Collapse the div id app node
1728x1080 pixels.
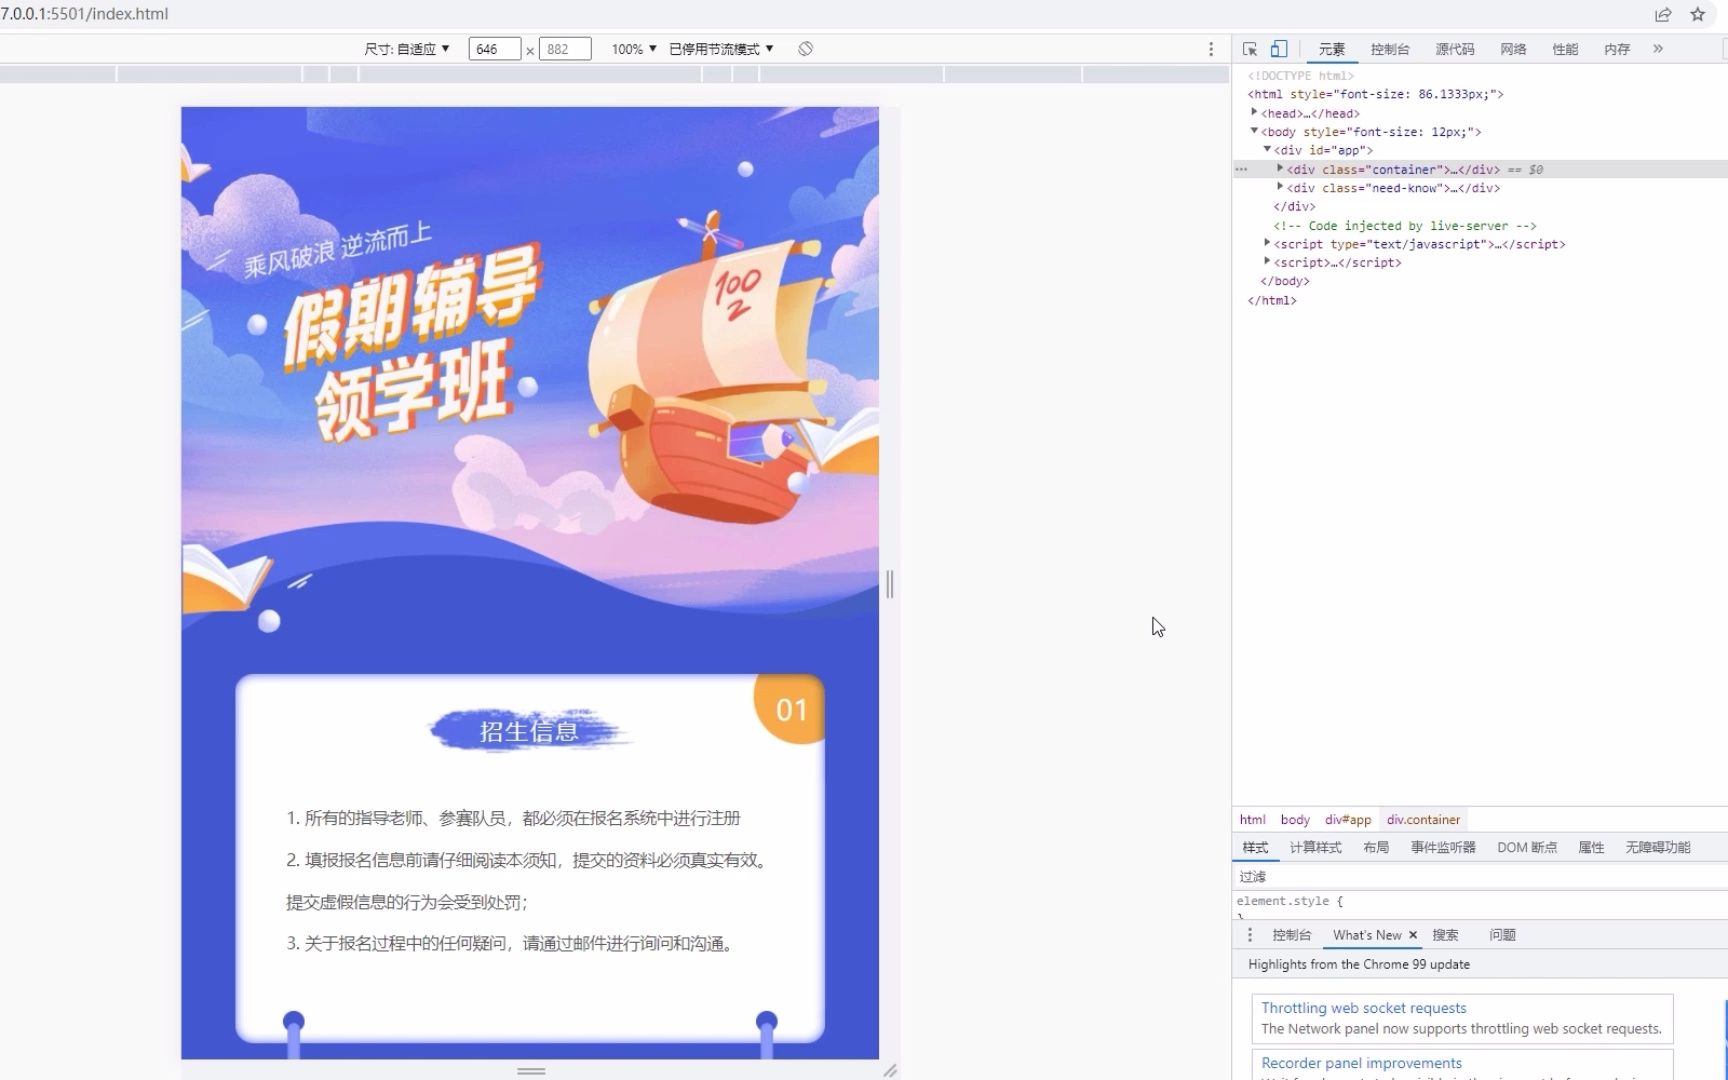tap(1267, 149)
